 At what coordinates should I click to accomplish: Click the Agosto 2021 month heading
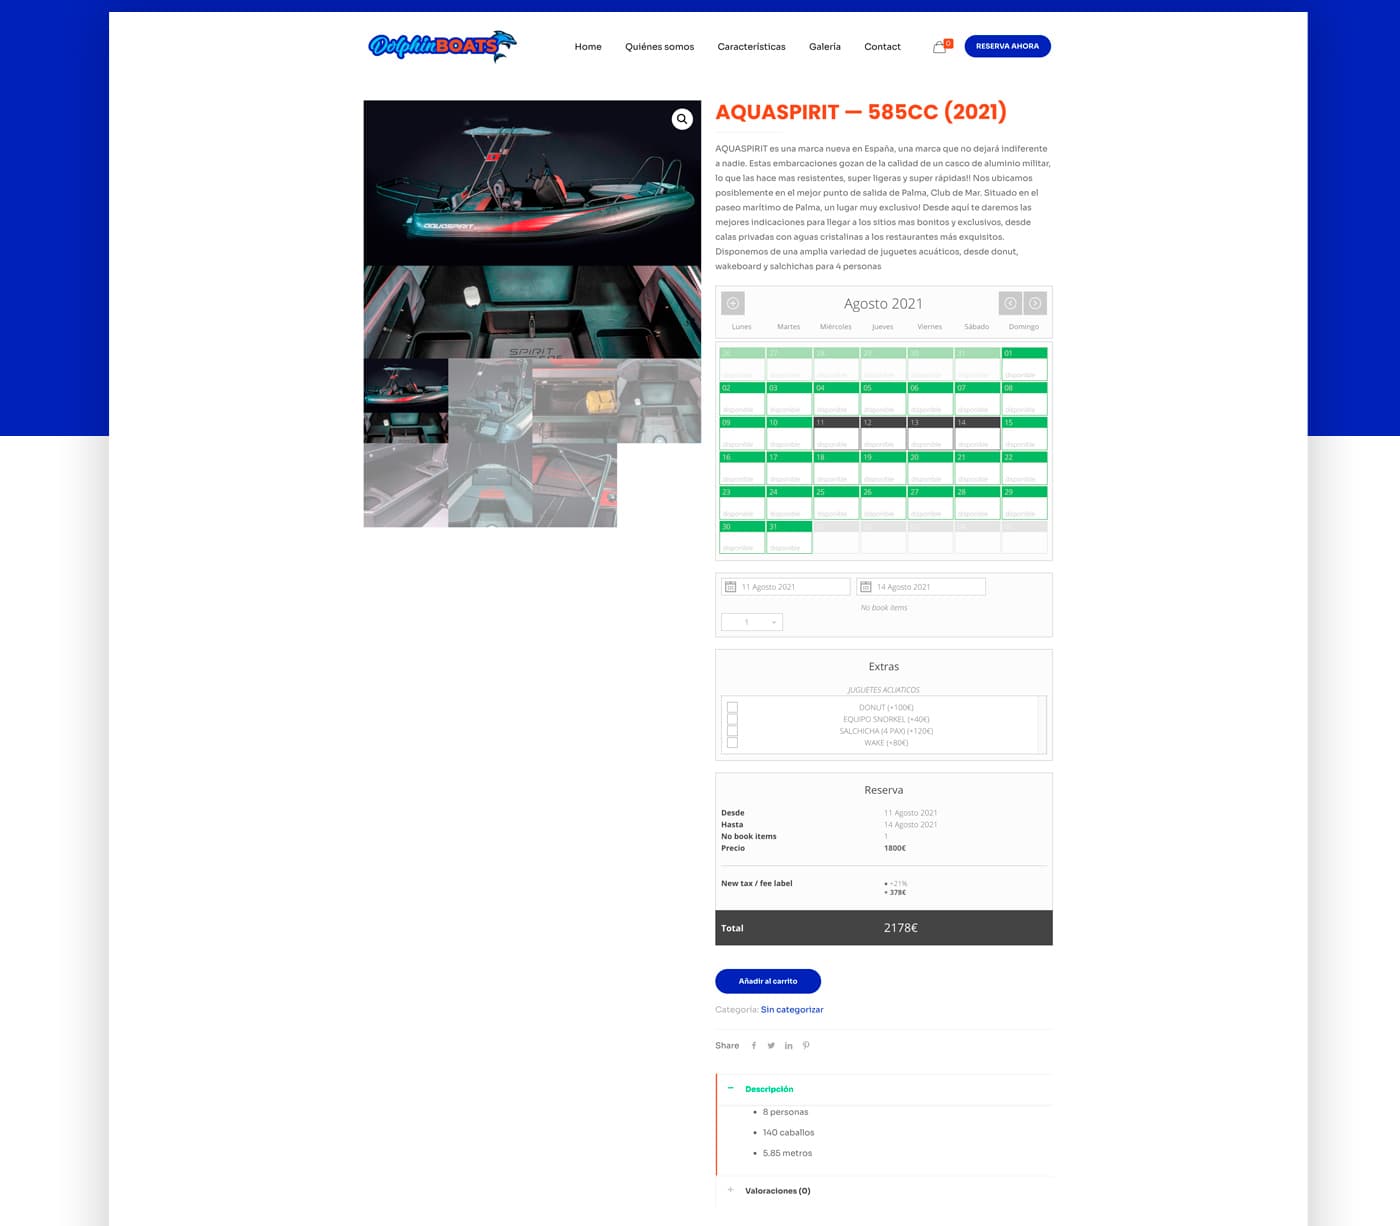883,303
